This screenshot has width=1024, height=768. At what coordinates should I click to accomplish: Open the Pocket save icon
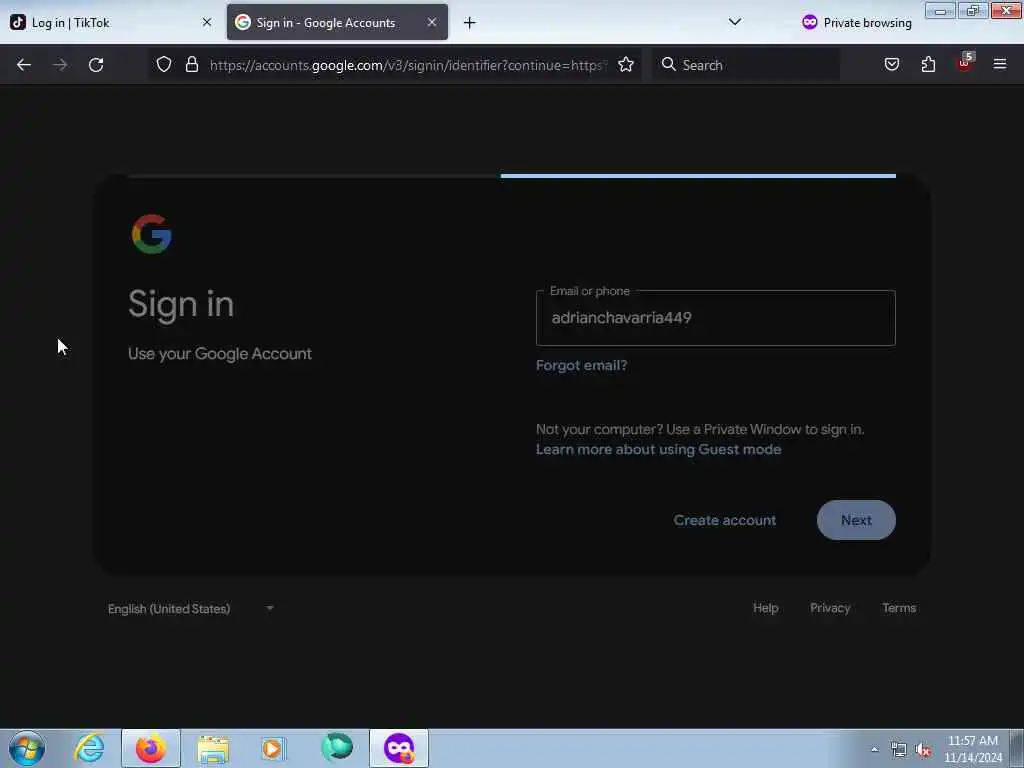pyautogui.click(x=891, y=64)
